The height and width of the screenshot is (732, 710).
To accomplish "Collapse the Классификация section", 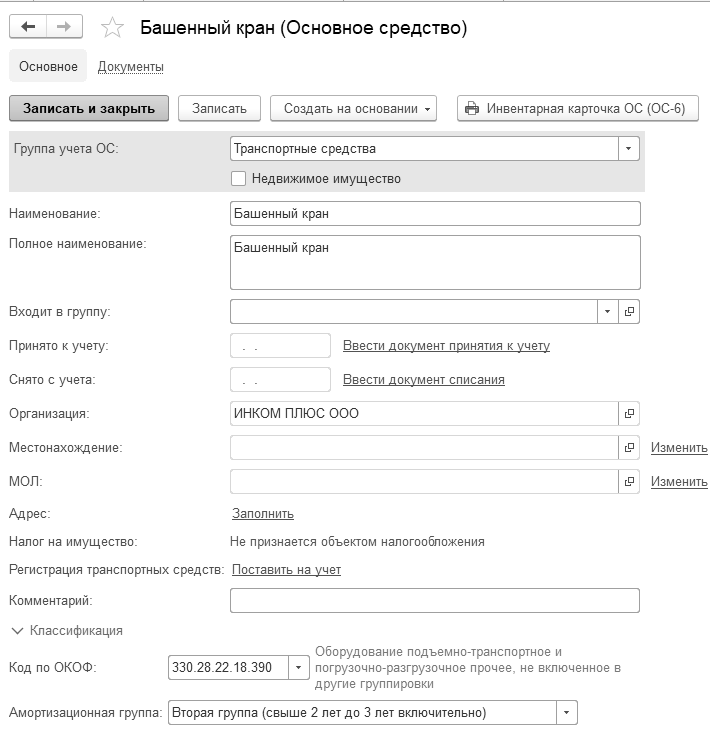I will (x=17, y=631).
